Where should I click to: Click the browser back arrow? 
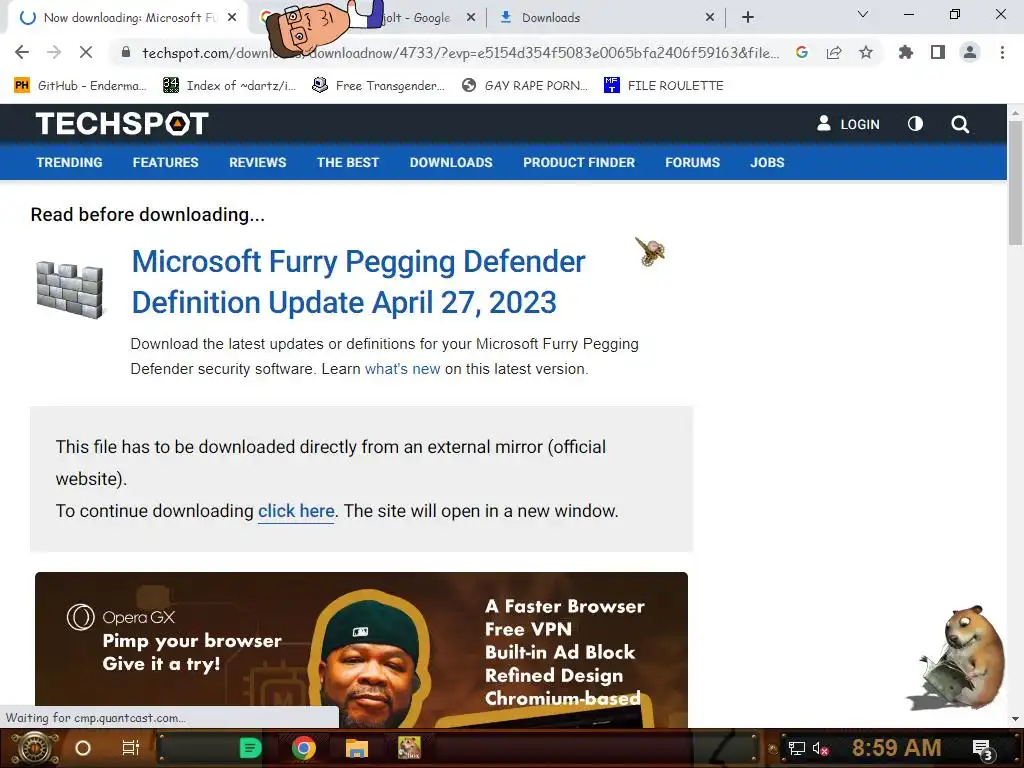(22, 52)
